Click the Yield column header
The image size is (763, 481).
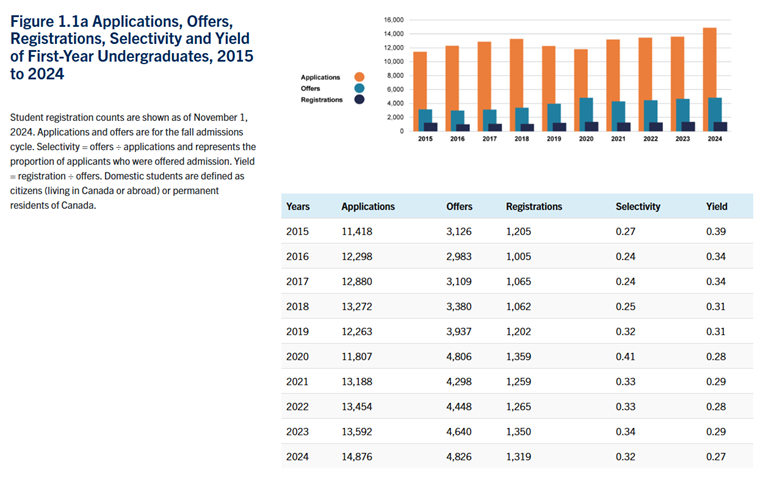716,207
